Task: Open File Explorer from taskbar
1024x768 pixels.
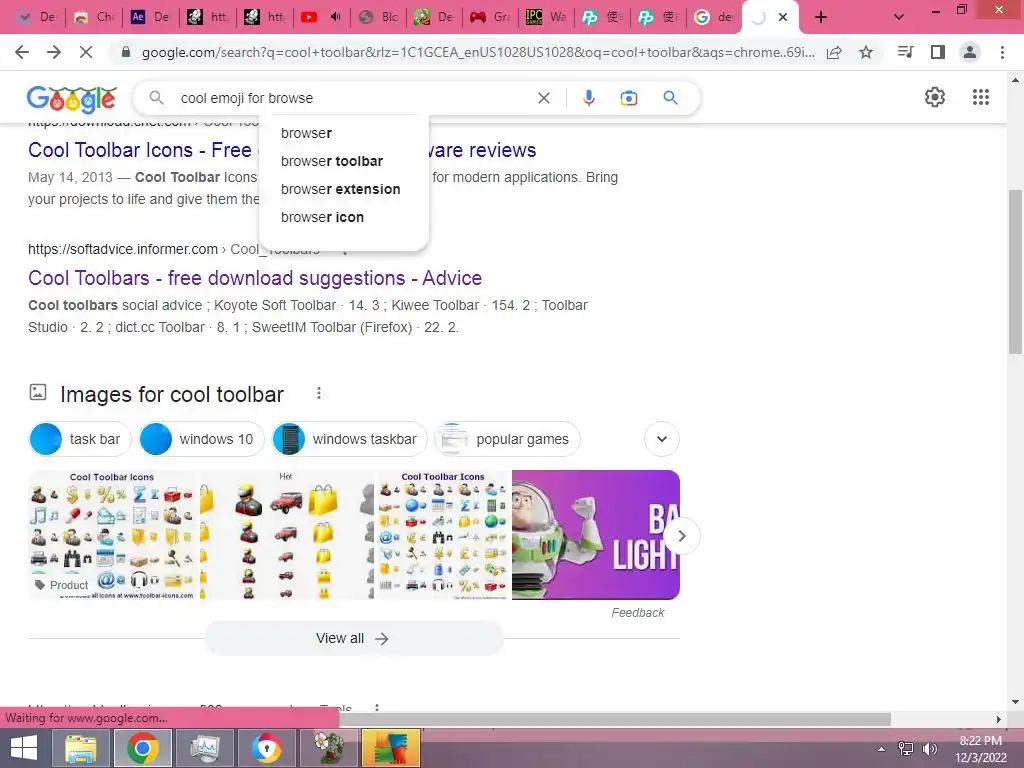Action: pos(81,748)
